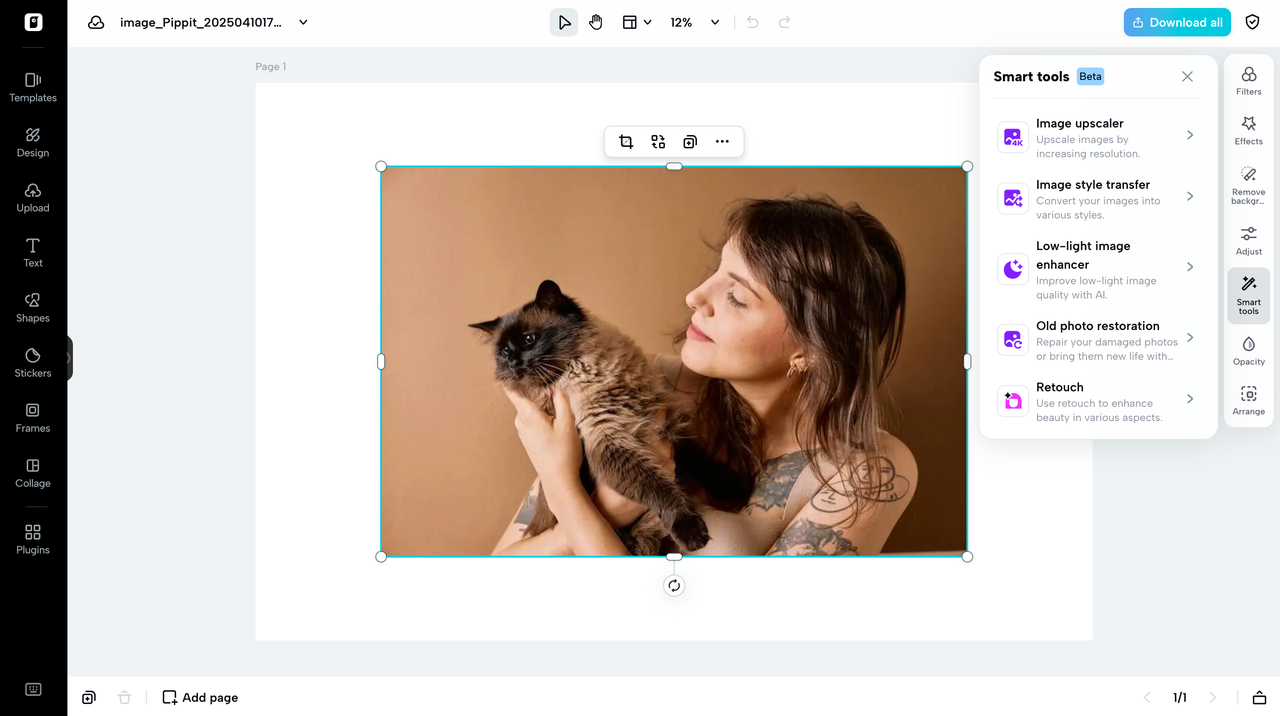Open the Plugins panel
This screenshot has height=716, width=1280.
pos(33,539)
